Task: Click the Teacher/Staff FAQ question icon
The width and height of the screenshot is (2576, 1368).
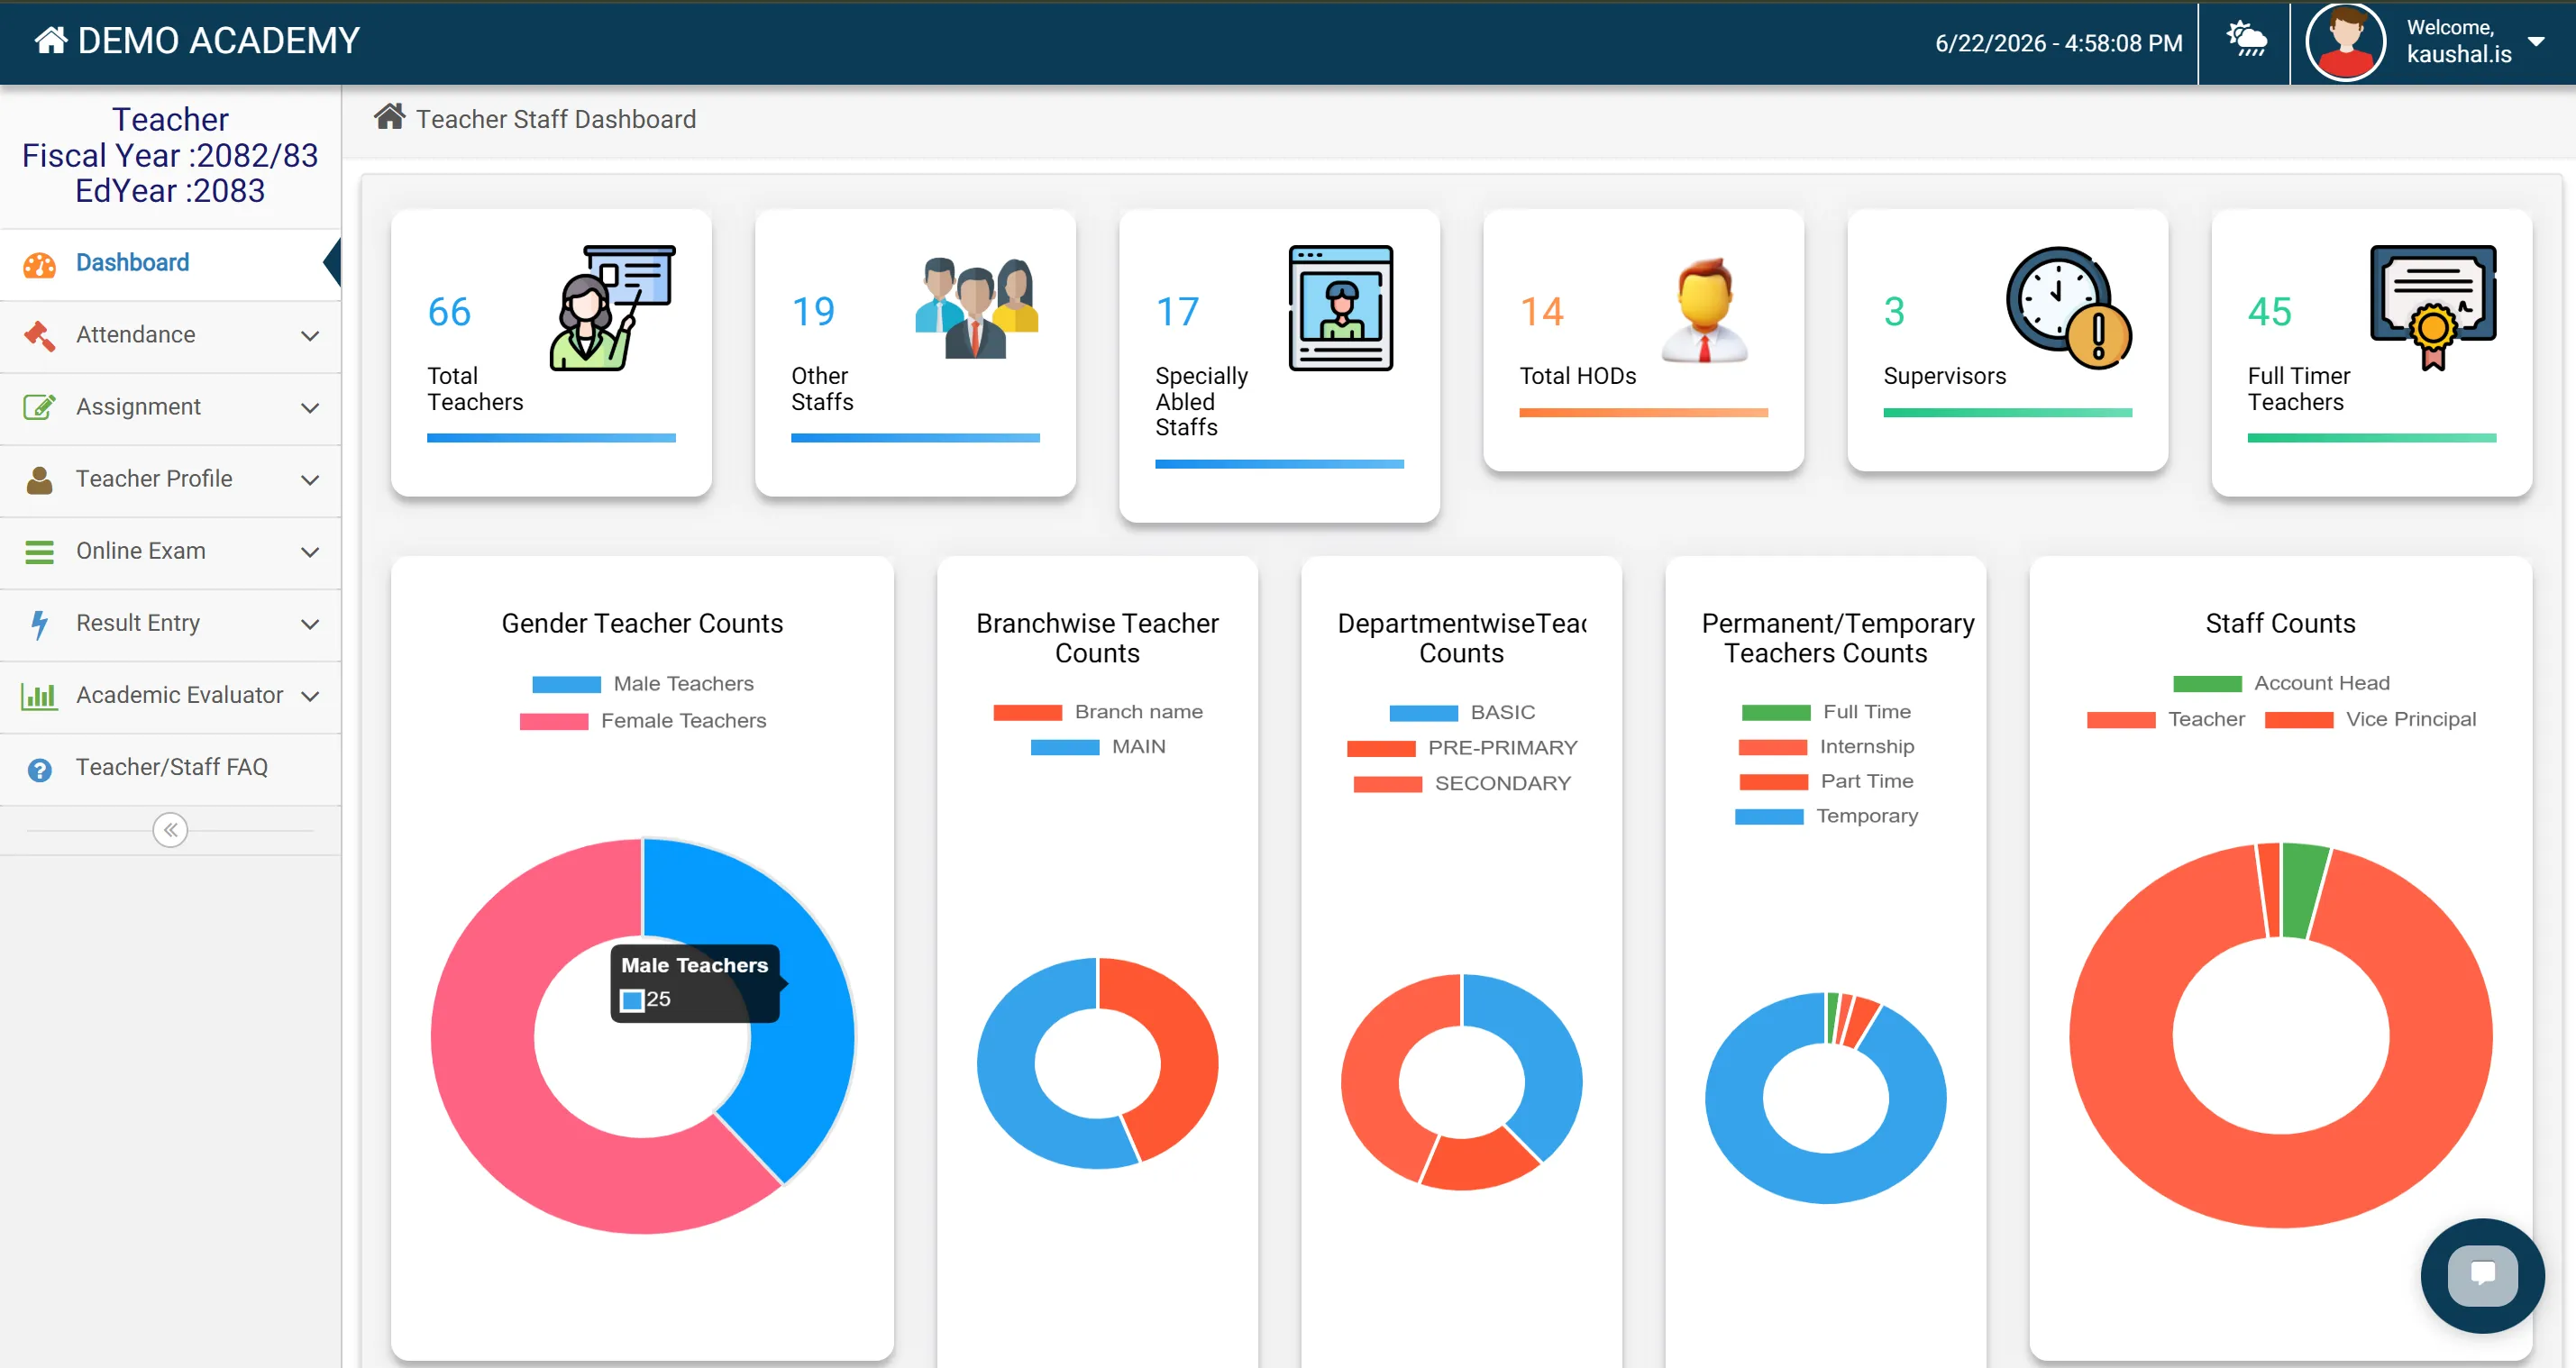Action: 39,769
